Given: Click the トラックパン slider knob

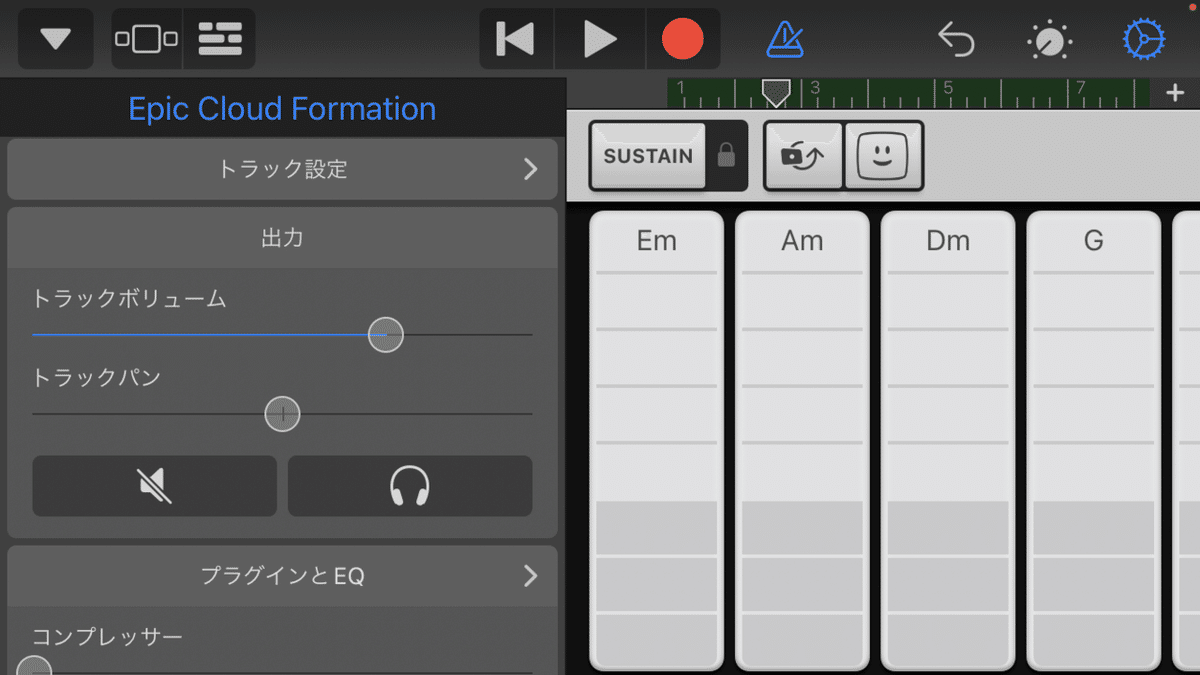Looking at the screenshot, I should [283, 413].
